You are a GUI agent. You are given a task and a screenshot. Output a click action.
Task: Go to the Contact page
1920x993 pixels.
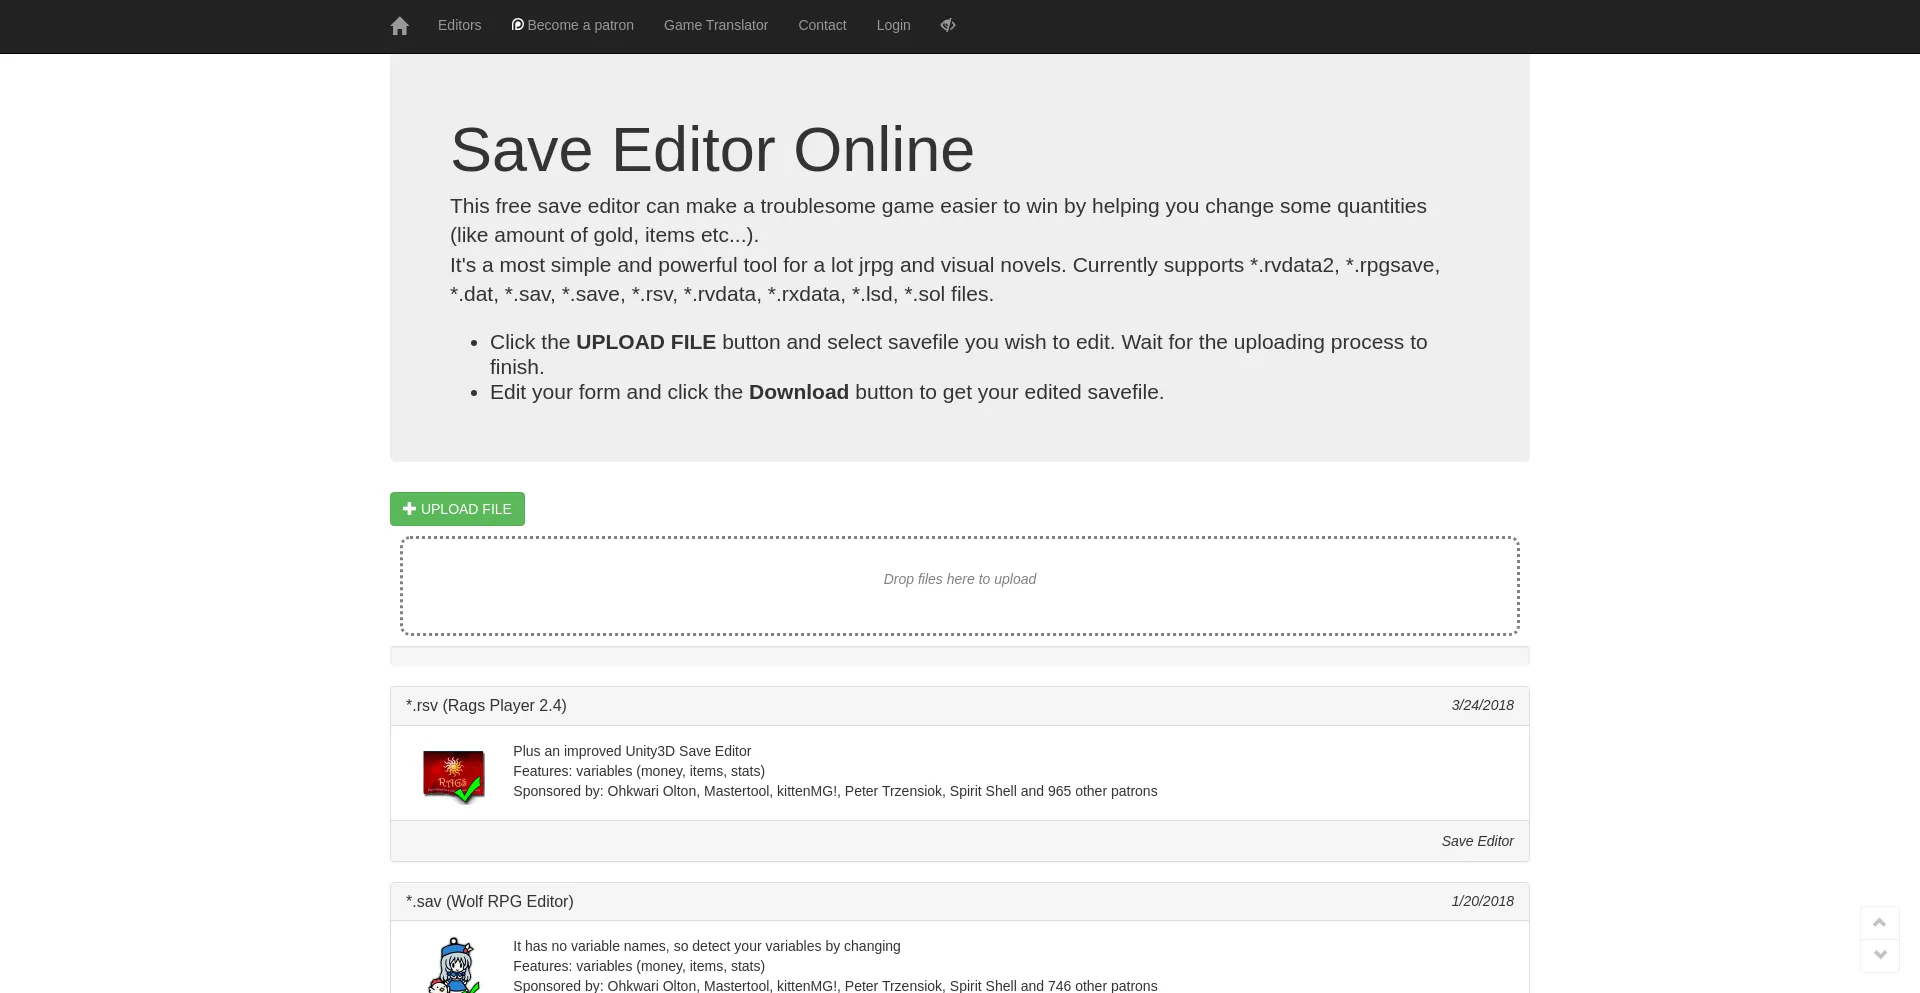pos(821,25)
